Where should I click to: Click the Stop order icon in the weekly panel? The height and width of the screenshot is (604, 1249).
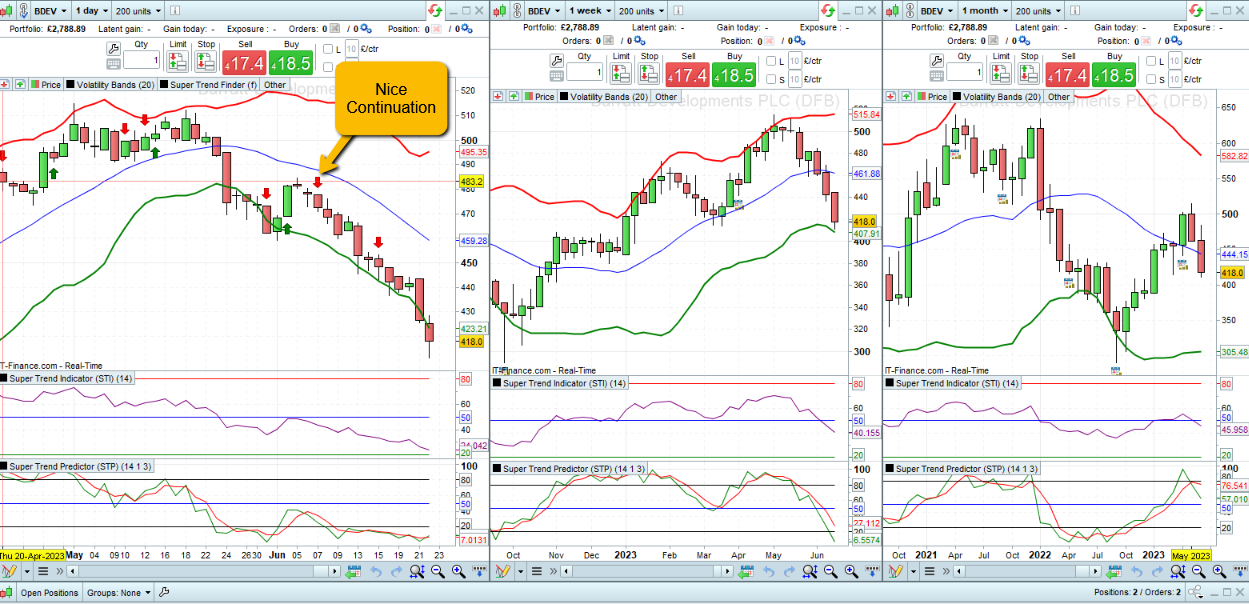point(650,74)
